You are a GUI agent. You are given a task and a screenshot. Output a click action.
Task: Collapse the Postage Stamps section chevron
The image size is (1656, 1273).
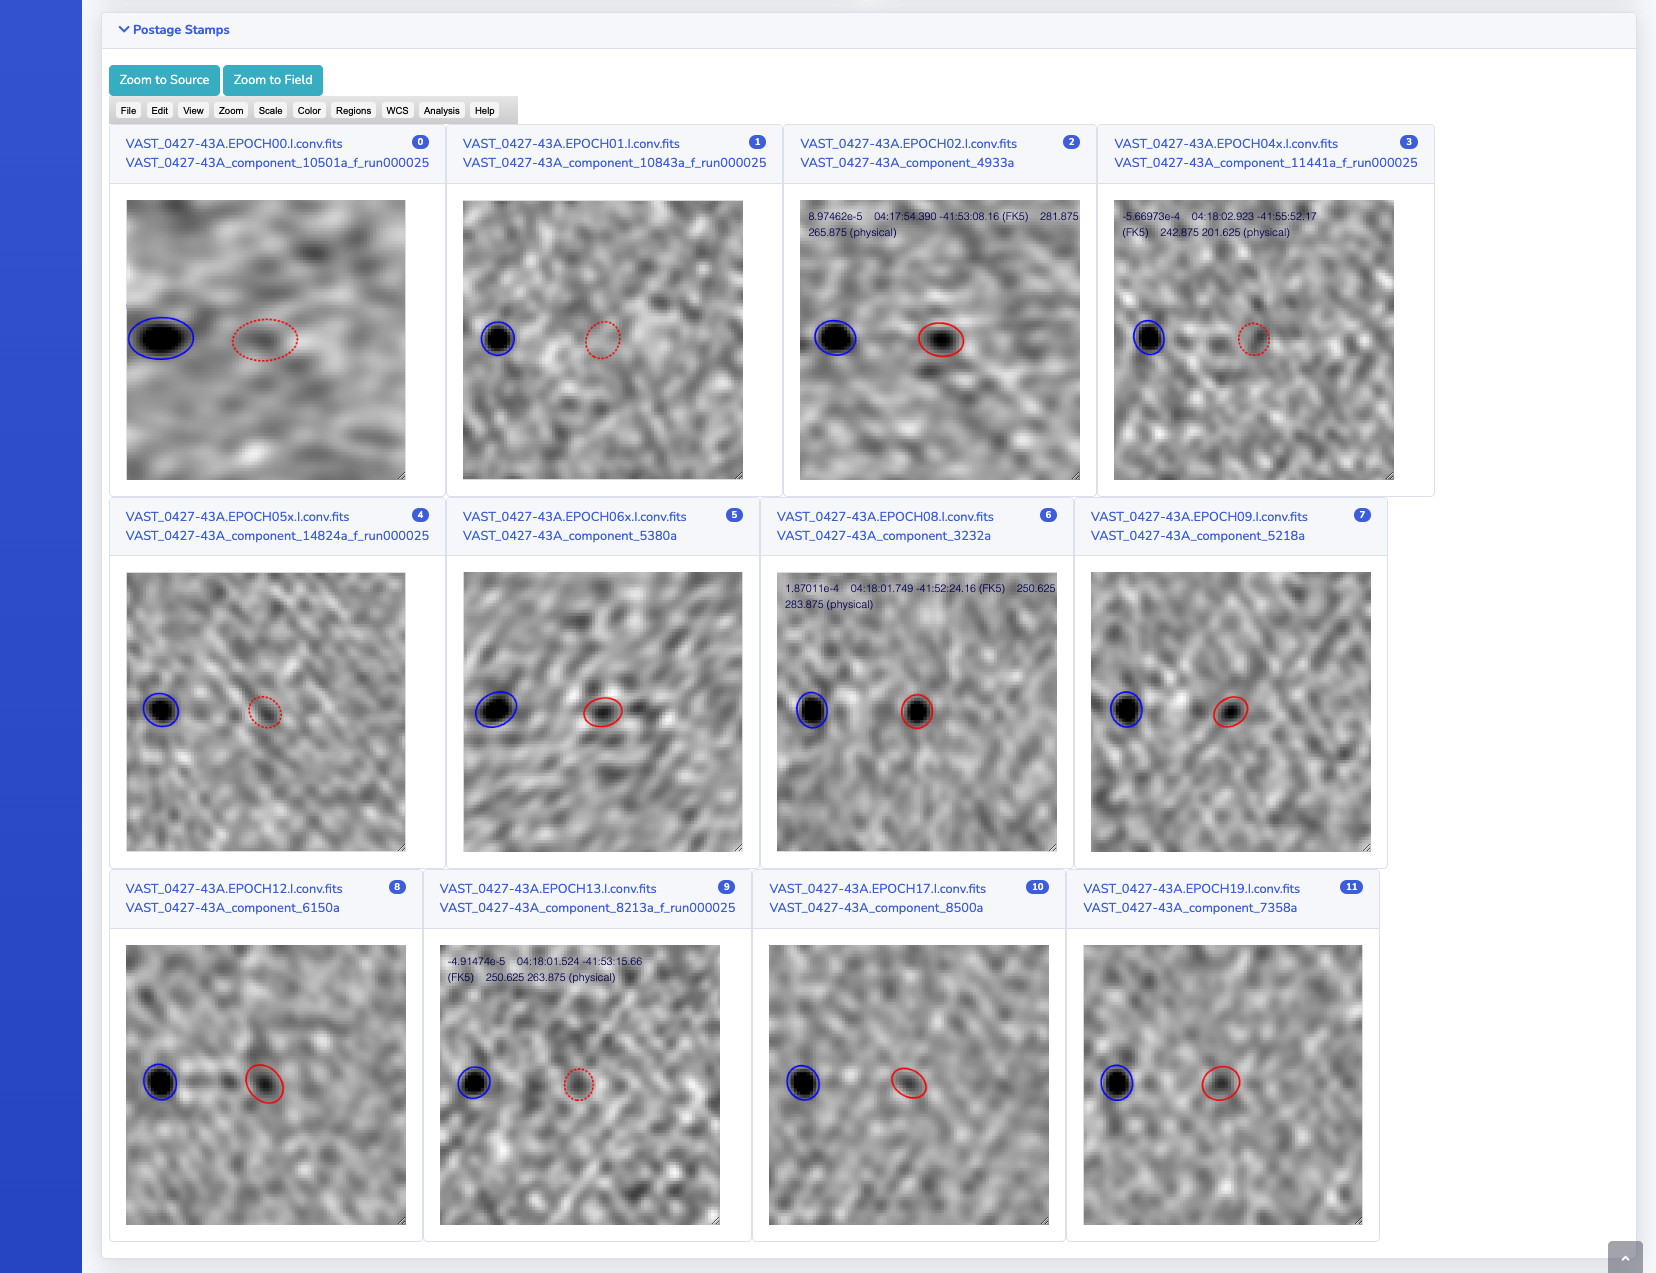point(124,30)
